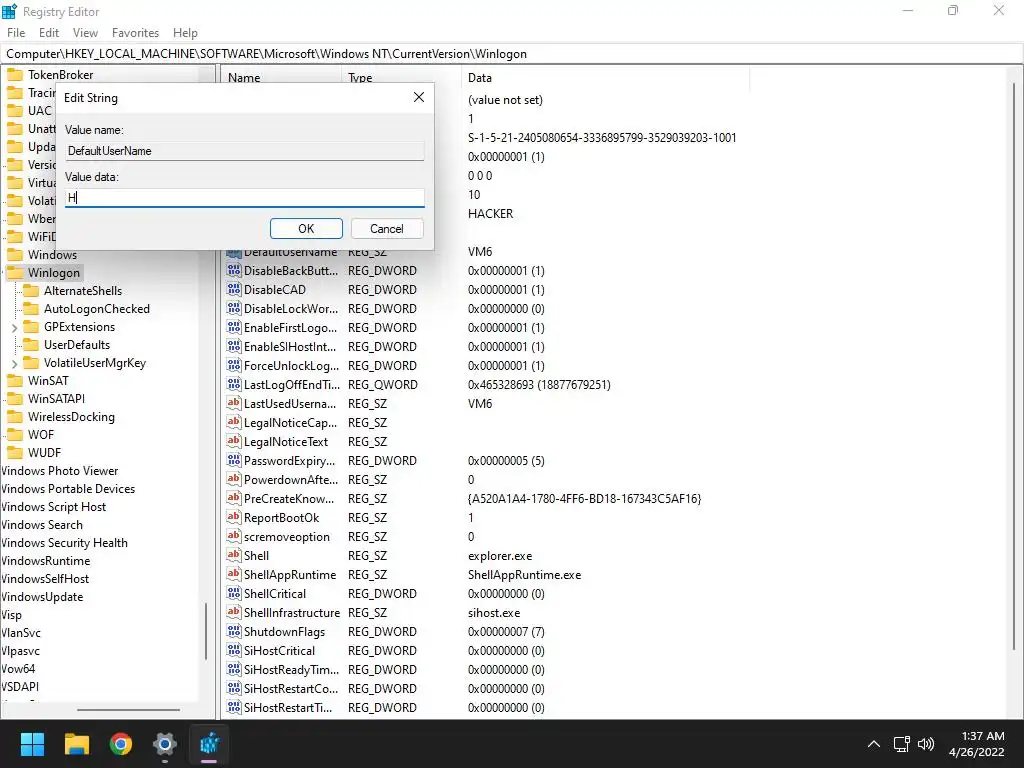1024x768 pixels.
Task: Click the ForceUnlockLogon DWORD icon
Action: [234, 365]
